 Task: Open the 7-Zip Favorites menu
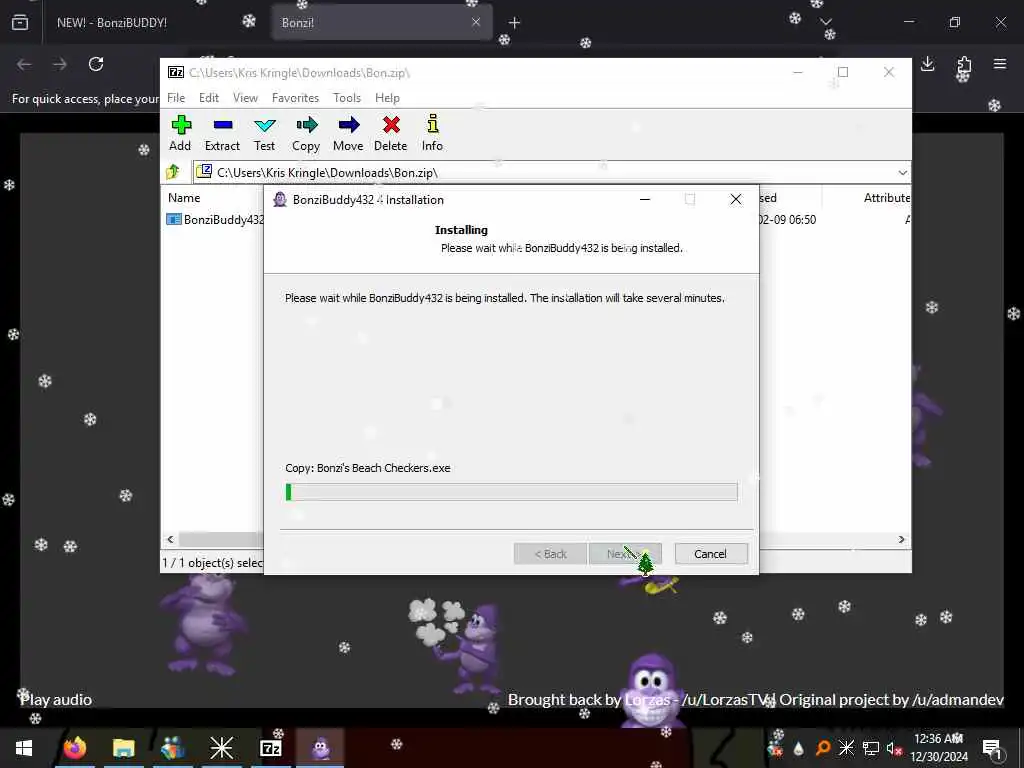(295, 97)
